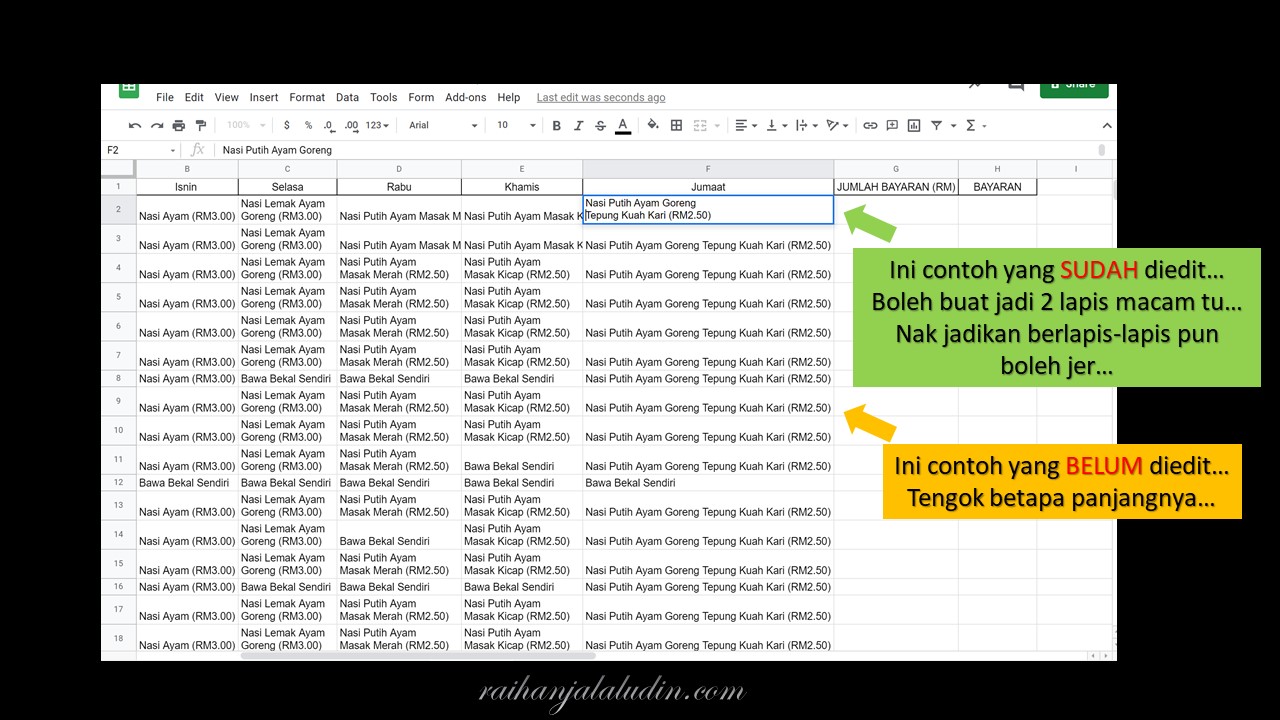Click the merge cells icon
1280x720 pixels.
click(700, 126)
